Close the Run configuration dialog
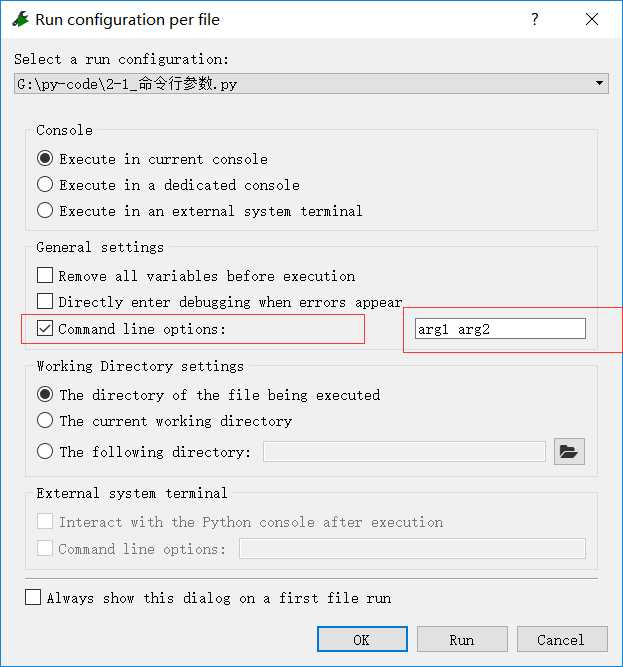 click(592, 19)
